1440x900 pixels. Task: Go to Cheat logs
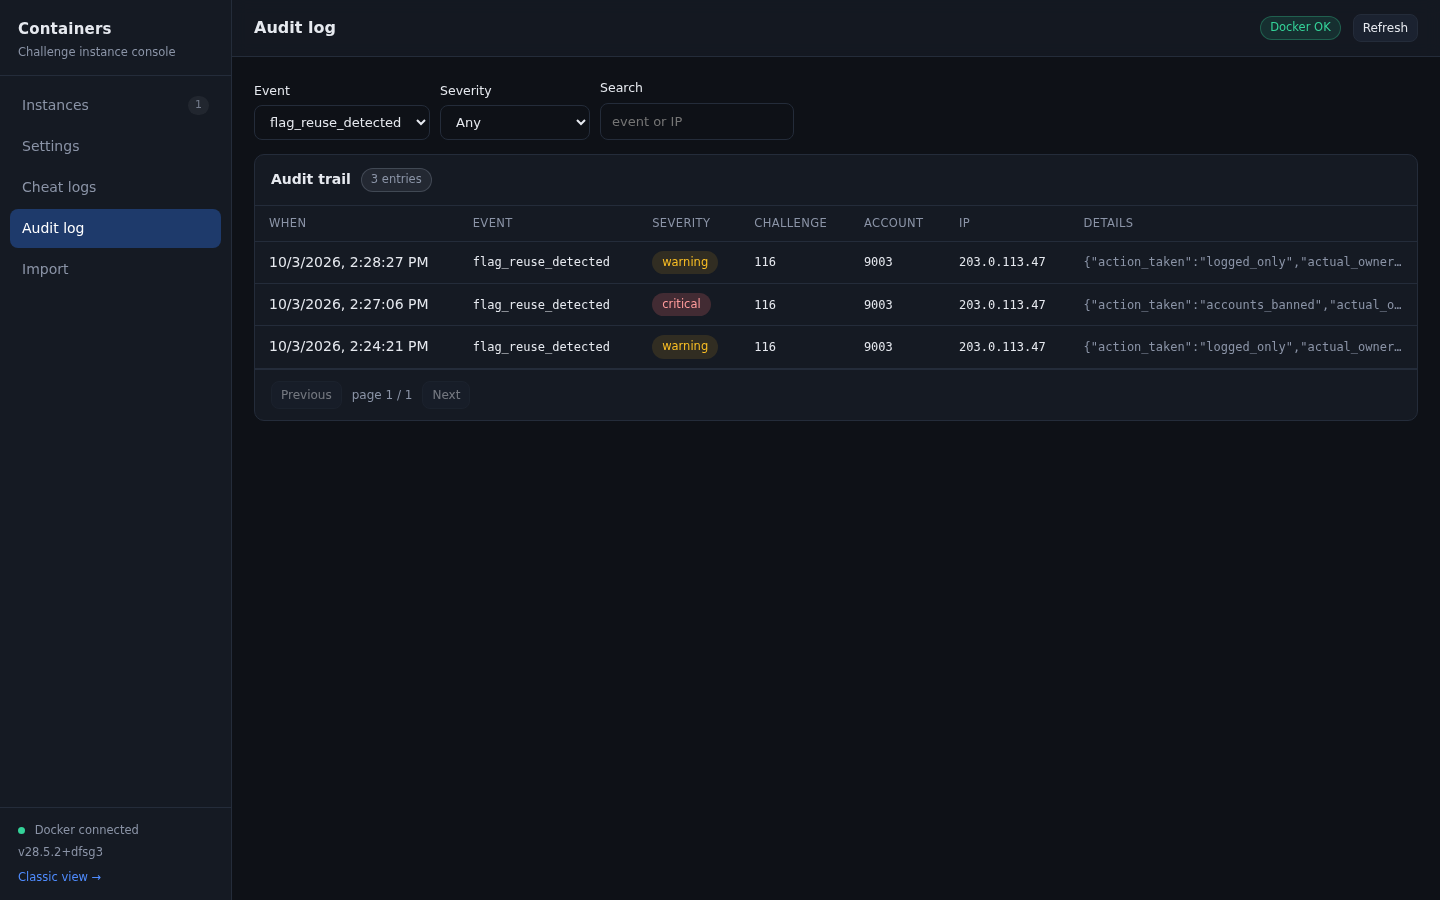(x=115, y=187)
